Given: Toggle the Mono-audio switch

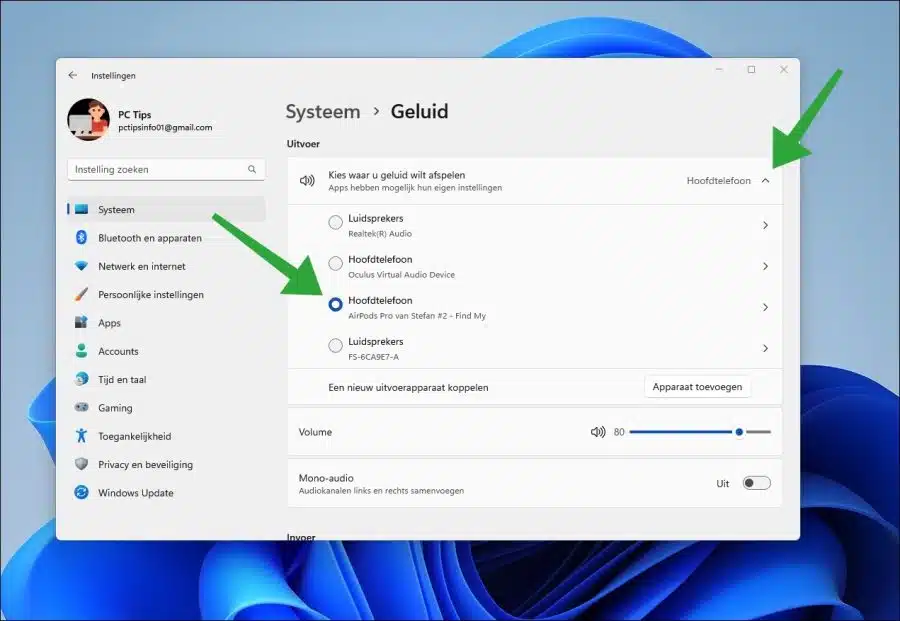Looking at the screenshot, I should tap(757, 483).
